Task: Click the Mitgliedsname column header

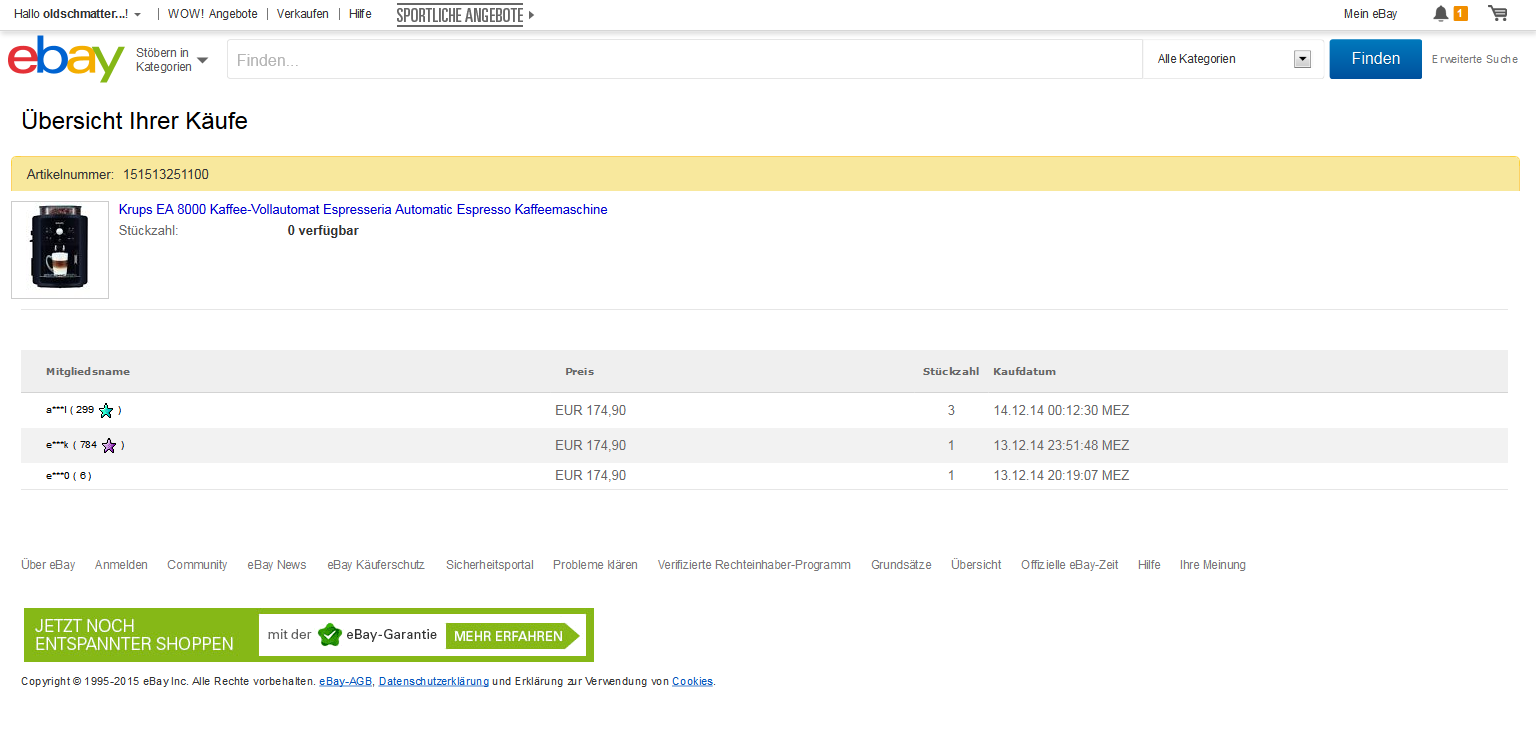Action: coord(88,372)
